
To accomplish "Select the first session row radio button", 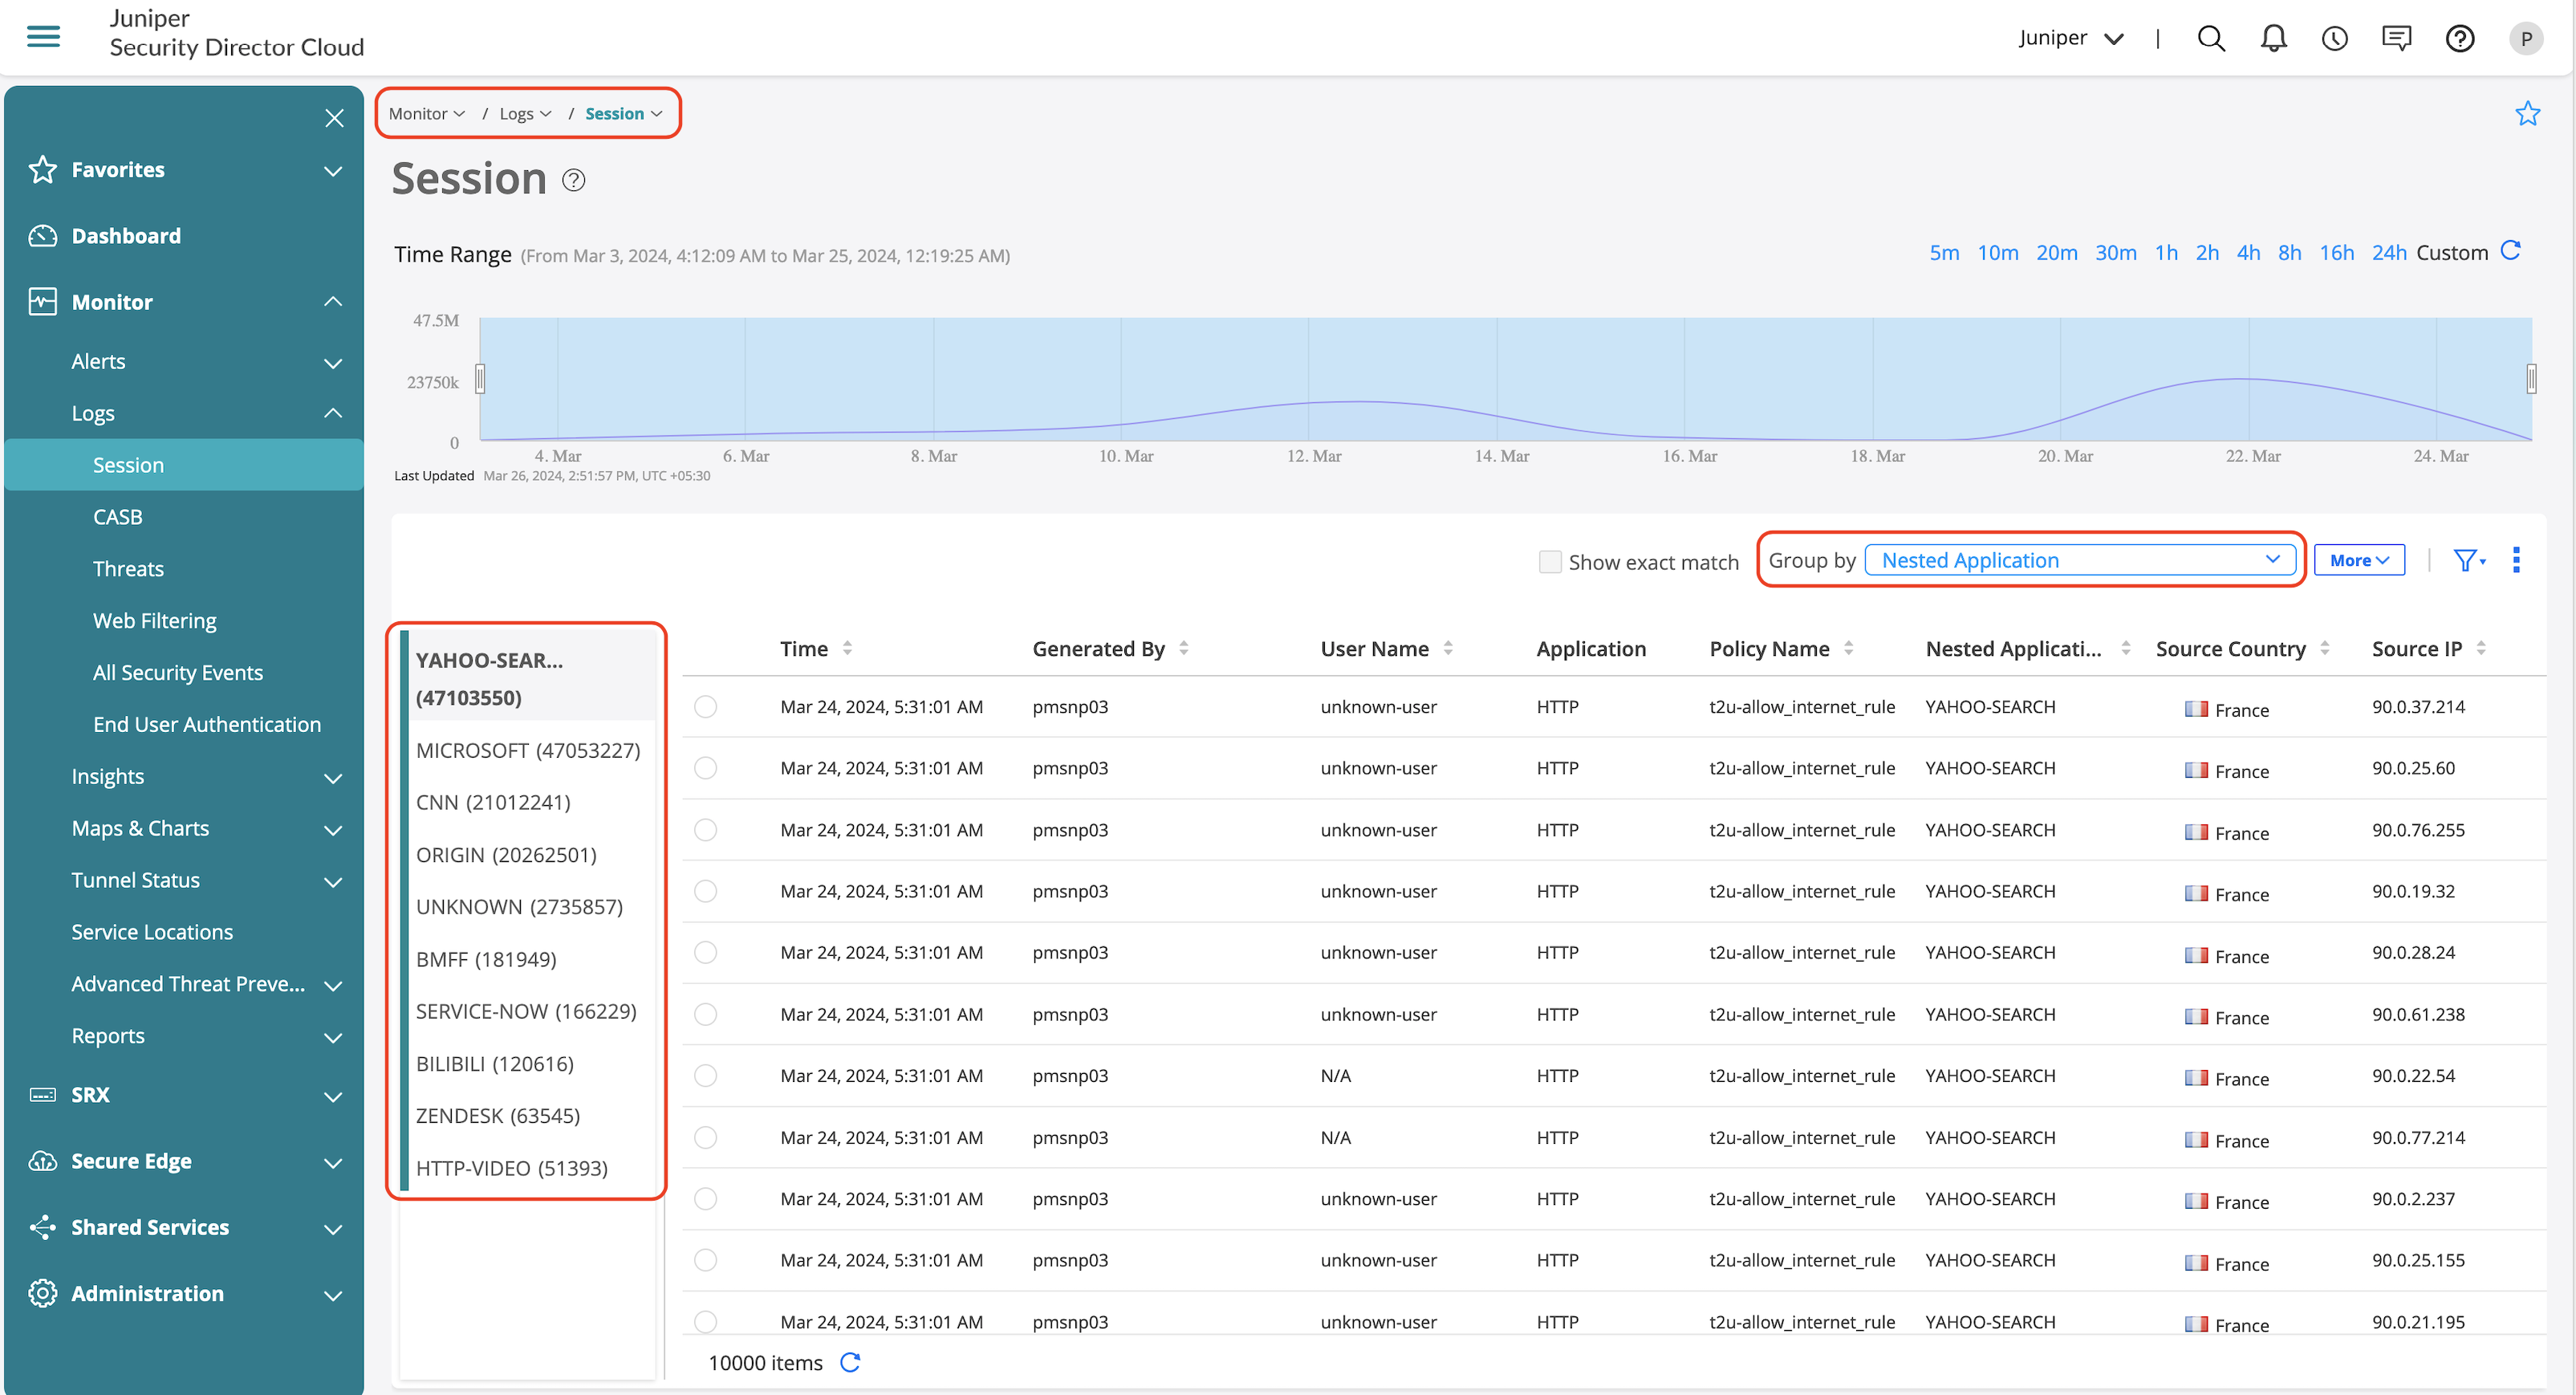I will tap(705, 707).
